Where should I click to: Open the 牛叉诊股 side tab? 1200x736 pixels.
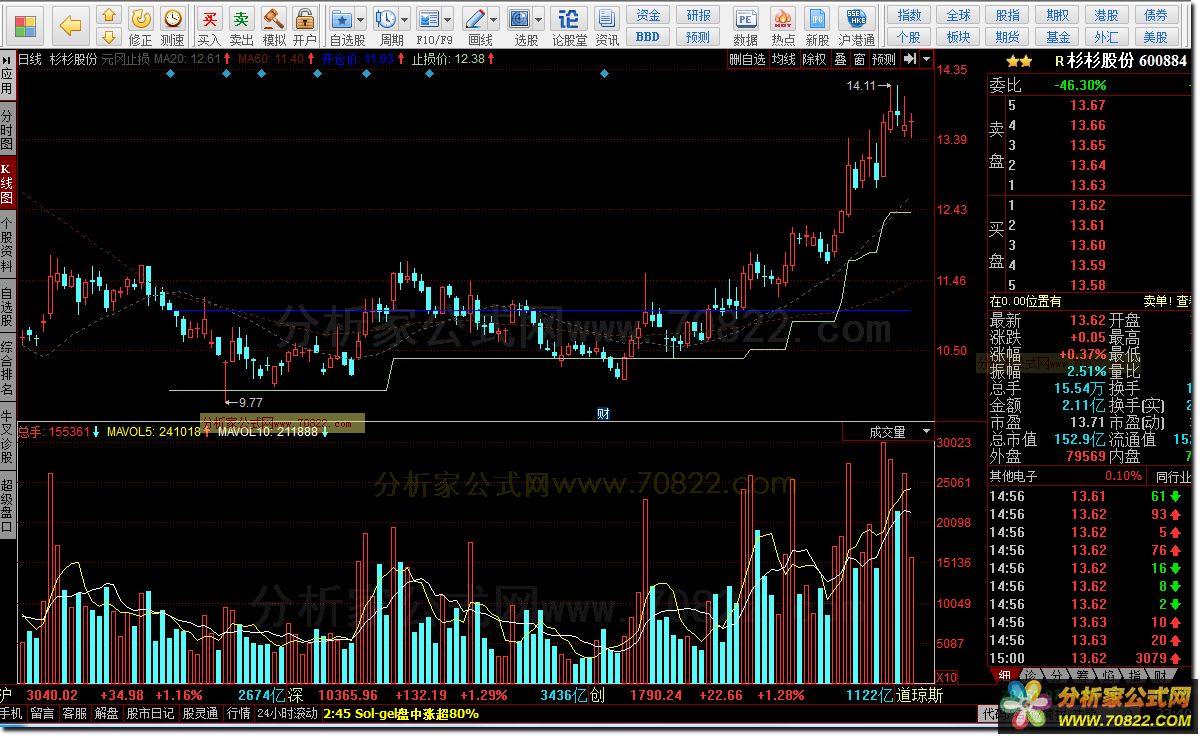coord(7,436)
